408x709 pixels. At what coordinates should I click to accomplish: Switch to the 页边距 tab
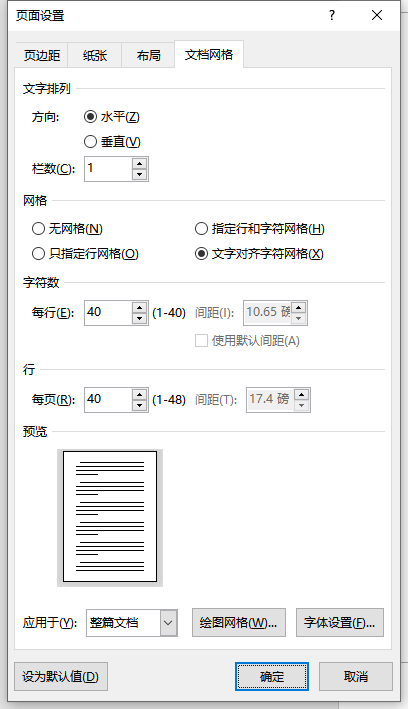pos(42,55)
